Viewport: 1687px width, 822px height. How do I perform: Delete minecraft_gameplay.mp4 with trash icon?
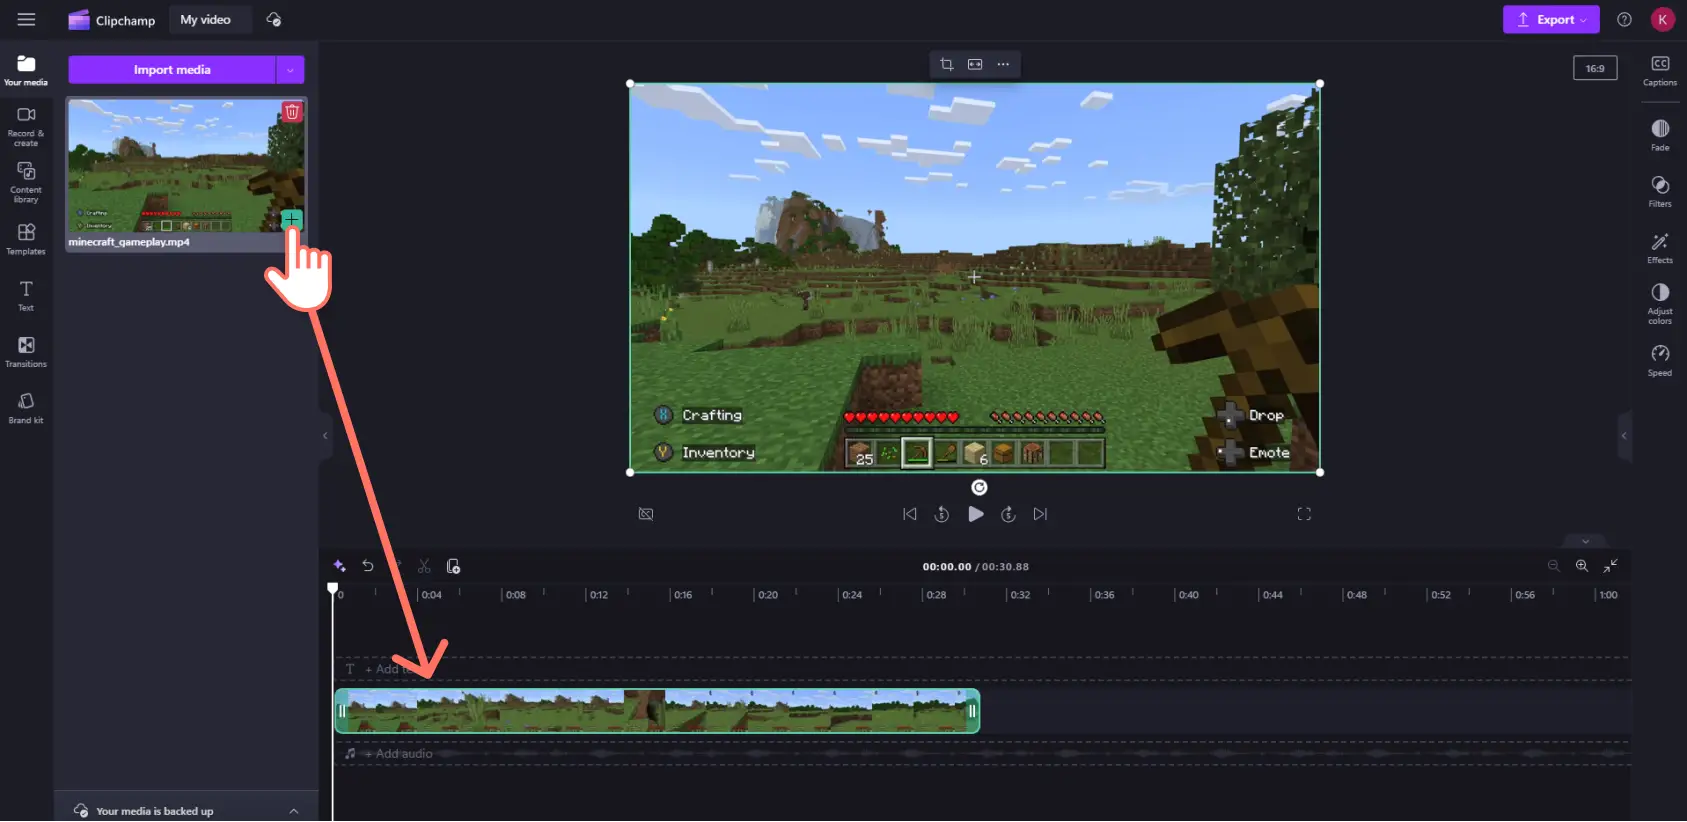pos(292,111)
